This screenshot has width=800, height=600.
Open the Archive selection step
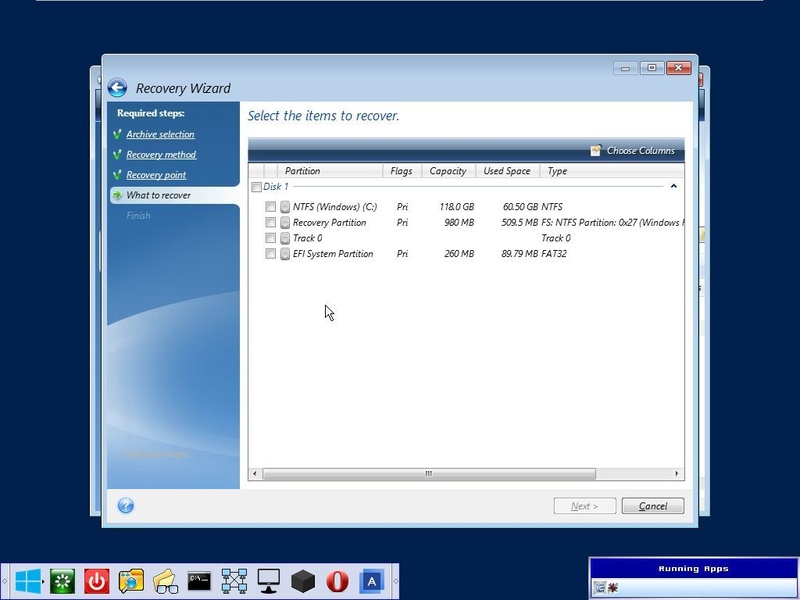pyautogui.click(x=160, y=134)
